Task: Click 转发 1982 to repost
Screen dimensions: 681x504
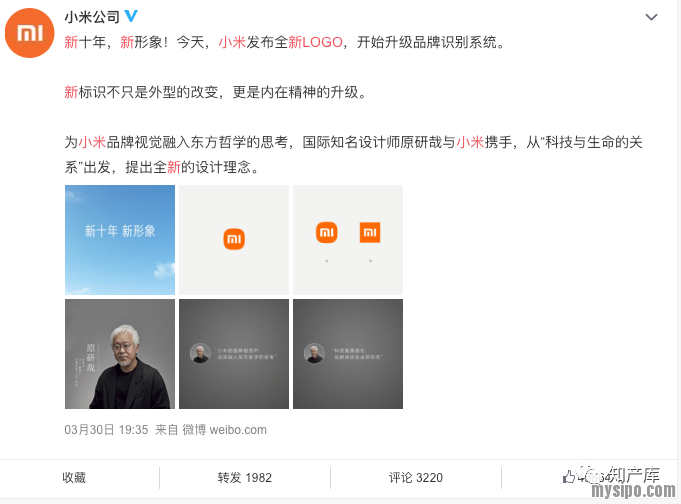Action: click(245, 477)
